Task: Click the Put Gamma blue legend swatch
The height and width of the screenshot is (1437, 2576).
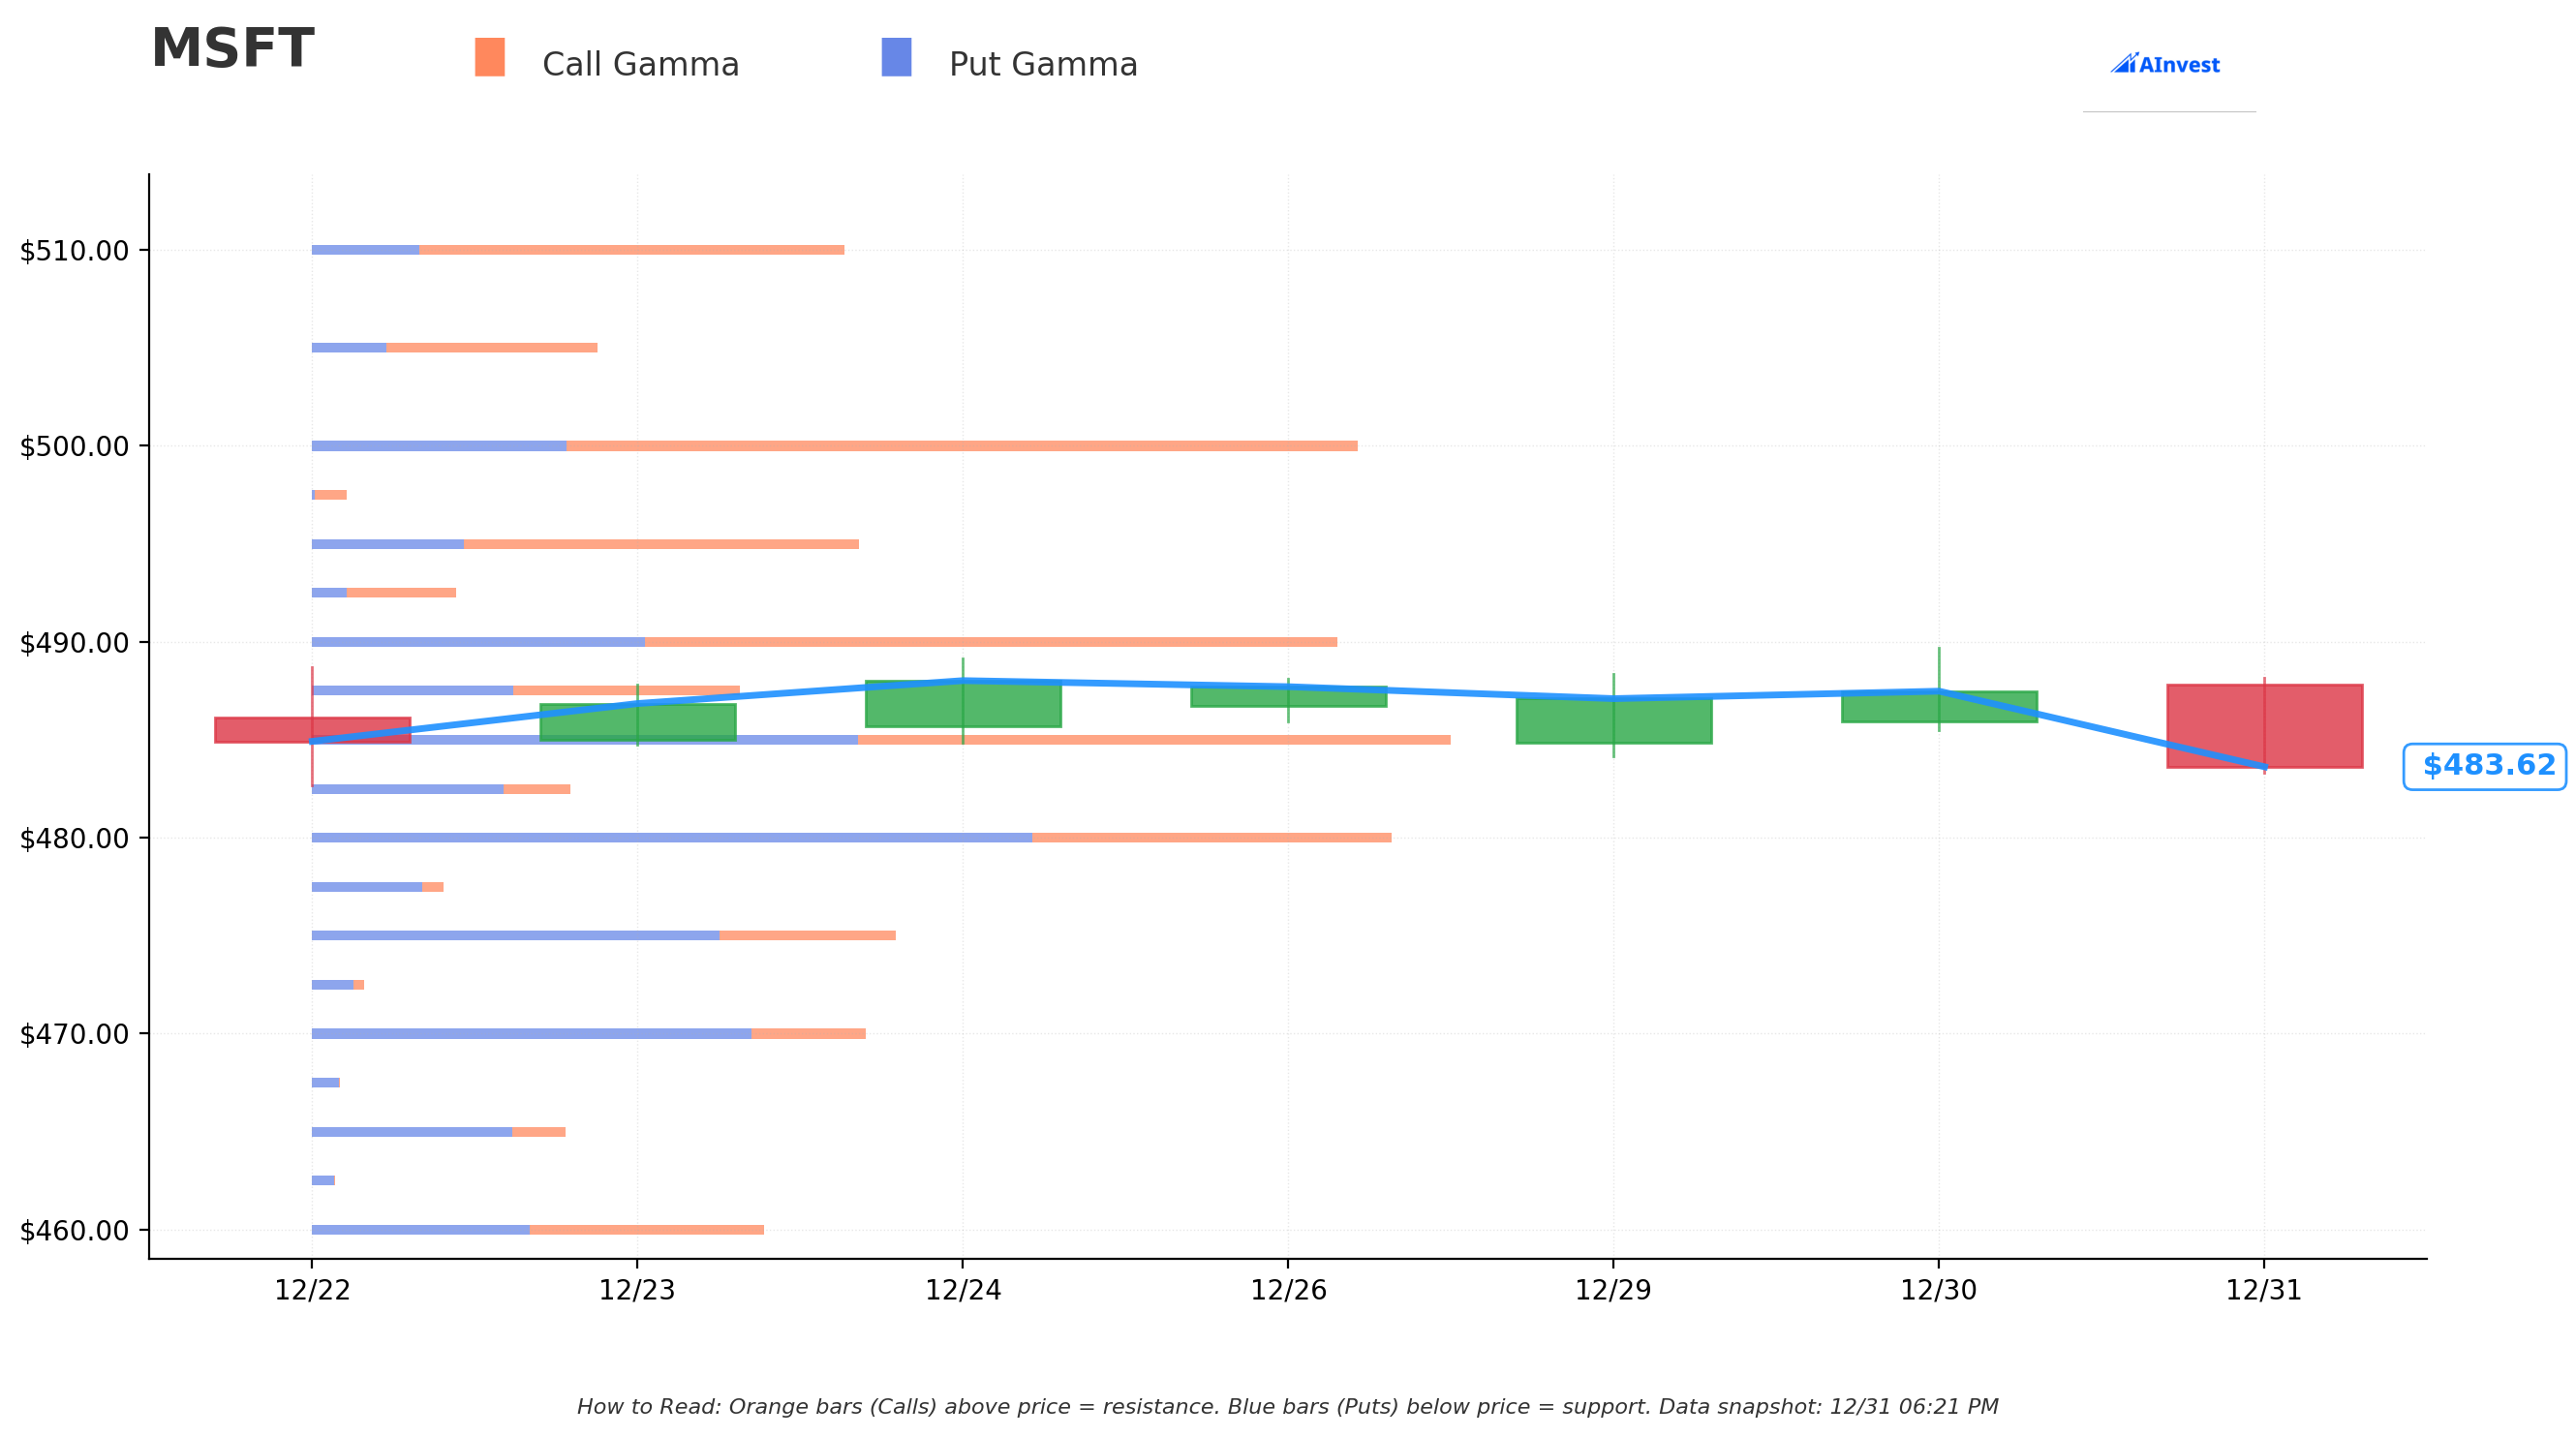Action: click(896, 57)
